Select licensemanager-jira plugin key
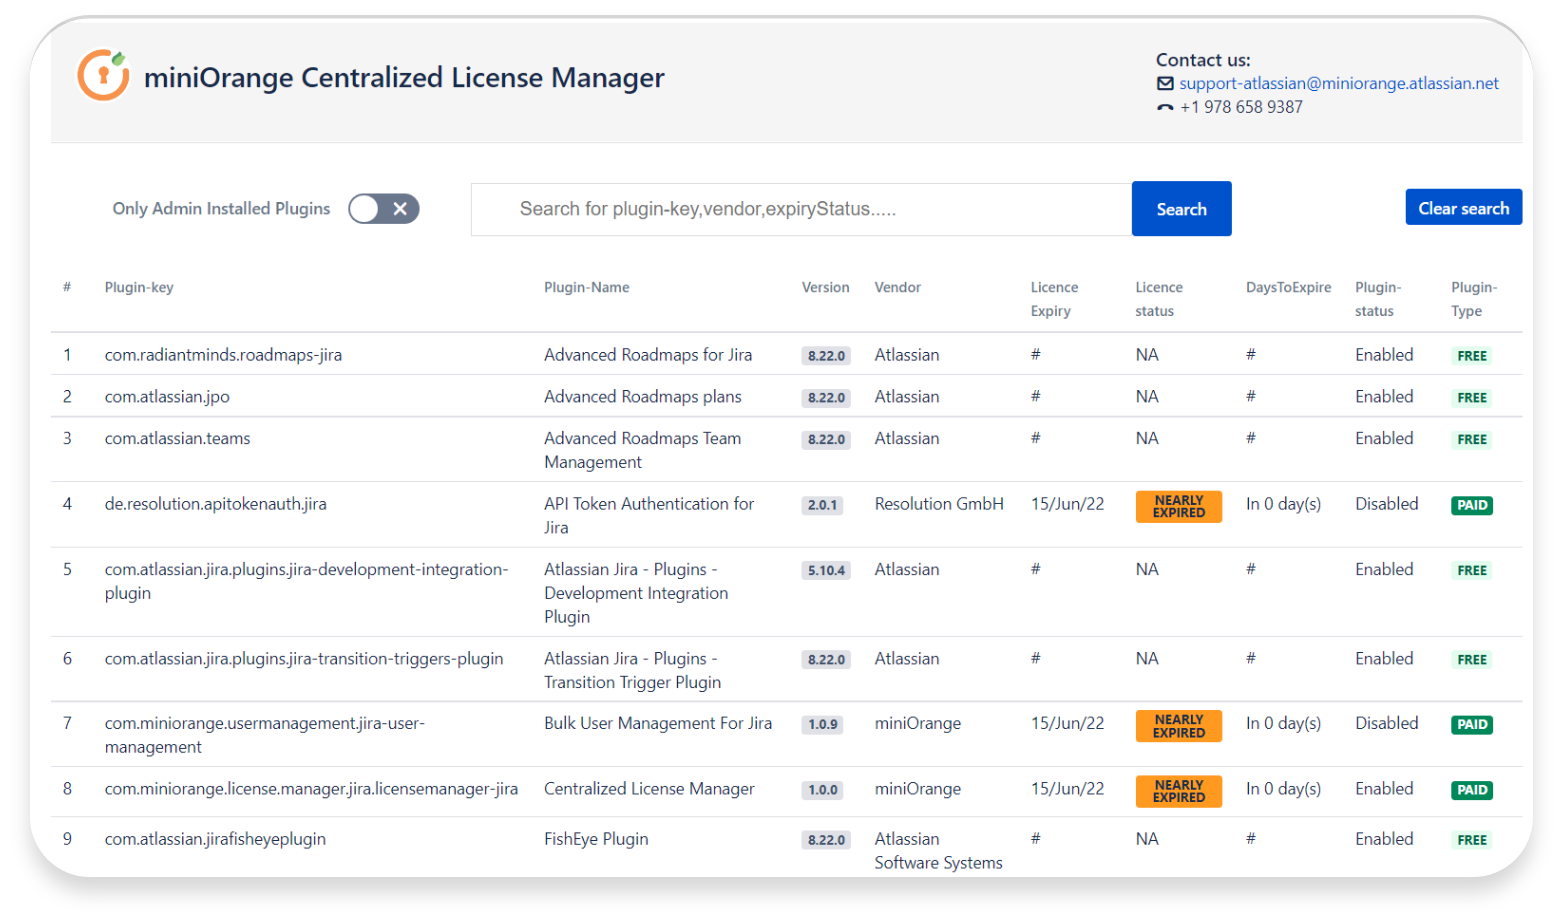Viewport: 1563px width, 922px height. click(311, 789)
